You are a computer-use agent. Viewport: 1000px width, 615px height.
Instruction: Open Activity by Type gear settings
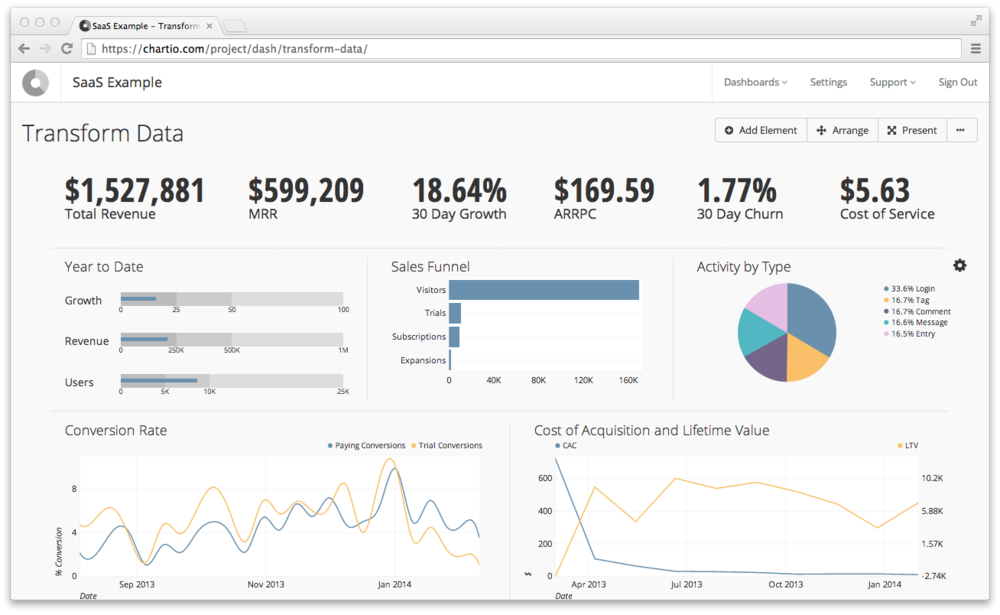click(x=959, y=265)
